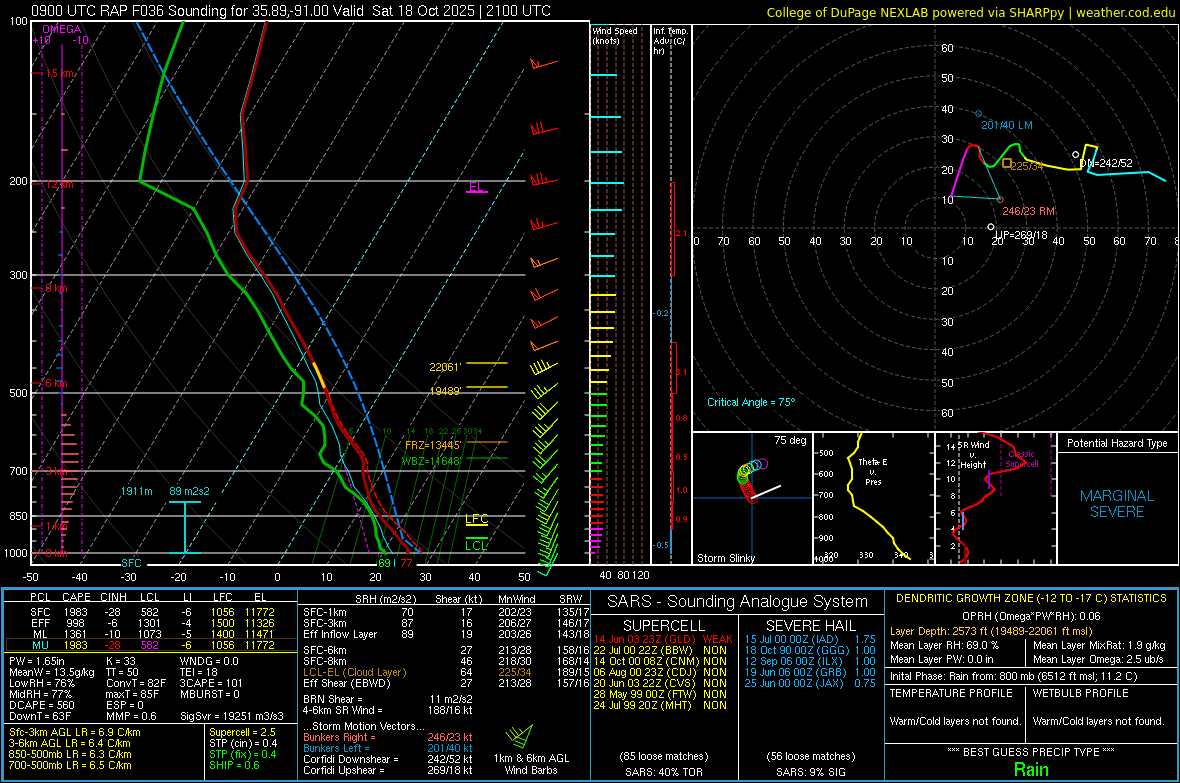The height and width of the screenshot is (783, 1180).
Task: Select the EFF parcel row in the PCL table
Action: 152,623
